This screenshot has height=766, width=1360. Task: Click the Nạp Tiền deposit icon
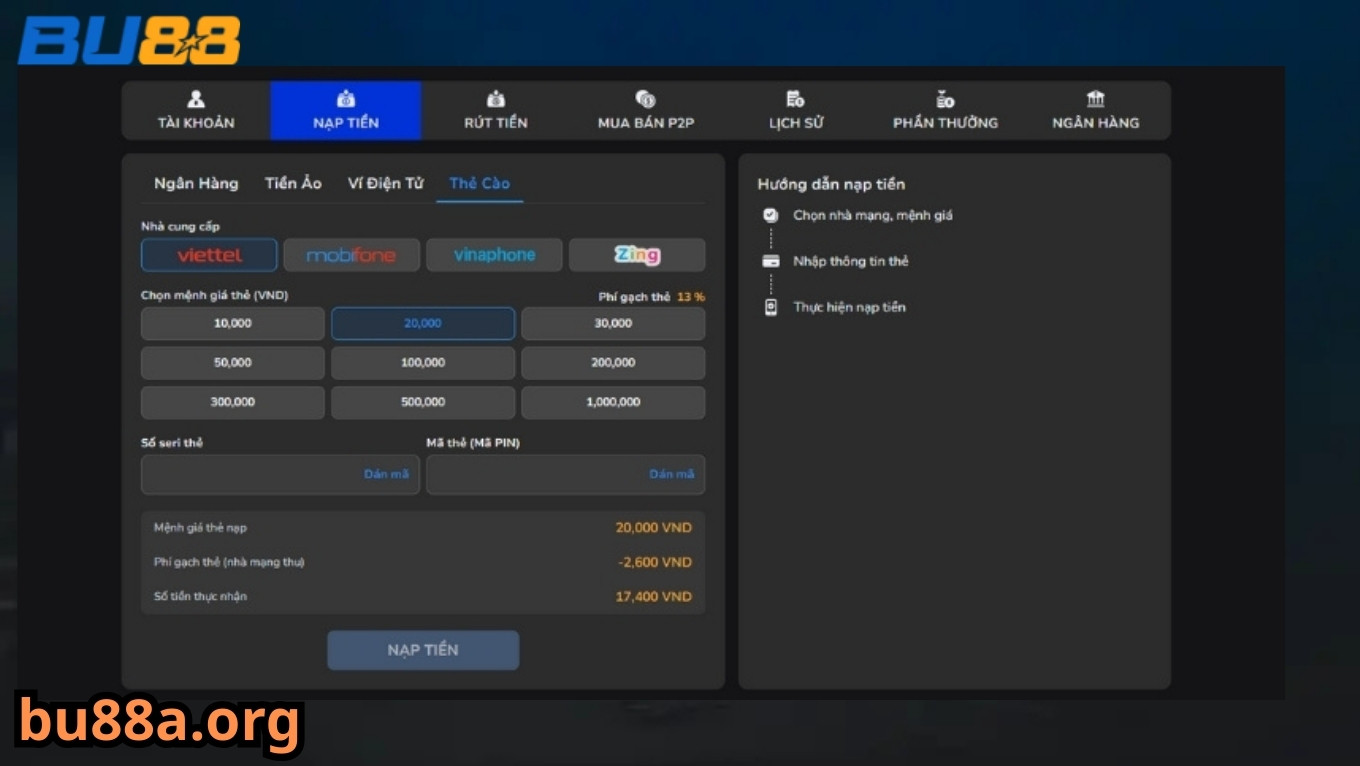346,100
